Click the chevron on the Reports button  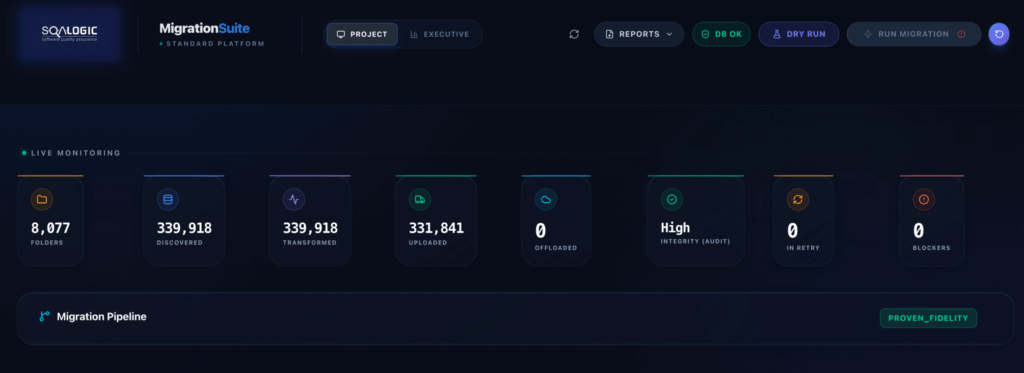point(669,34)
